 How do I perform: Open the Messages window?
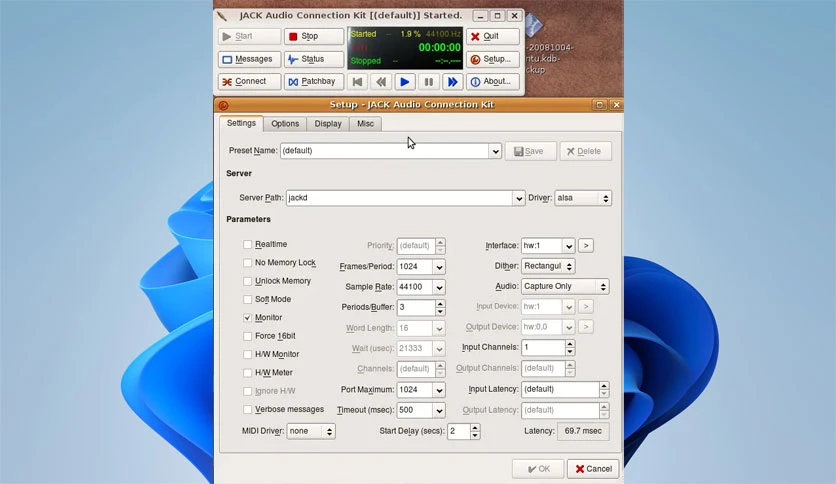pos(249,59)
